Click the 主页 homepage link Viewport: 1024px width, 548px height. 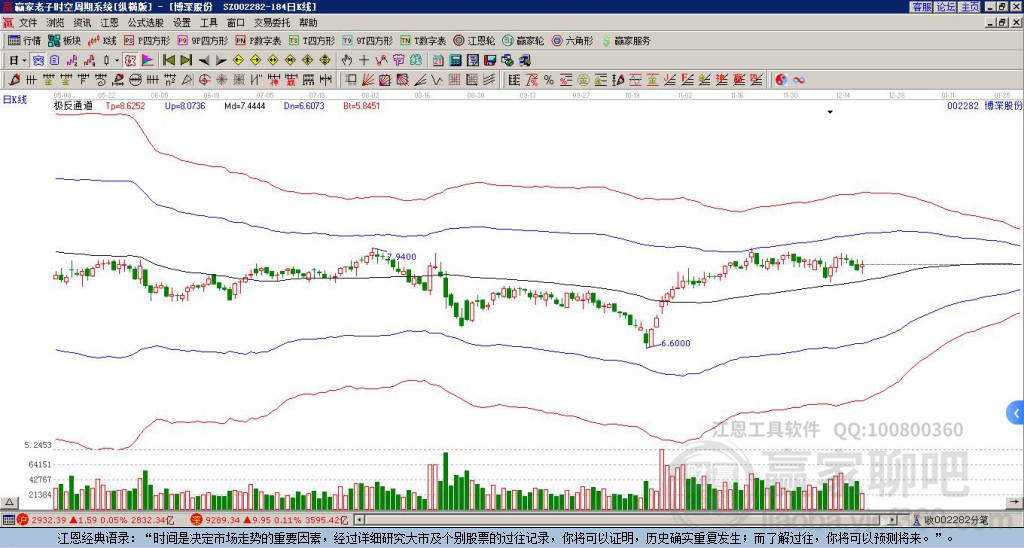pos(969,7)
